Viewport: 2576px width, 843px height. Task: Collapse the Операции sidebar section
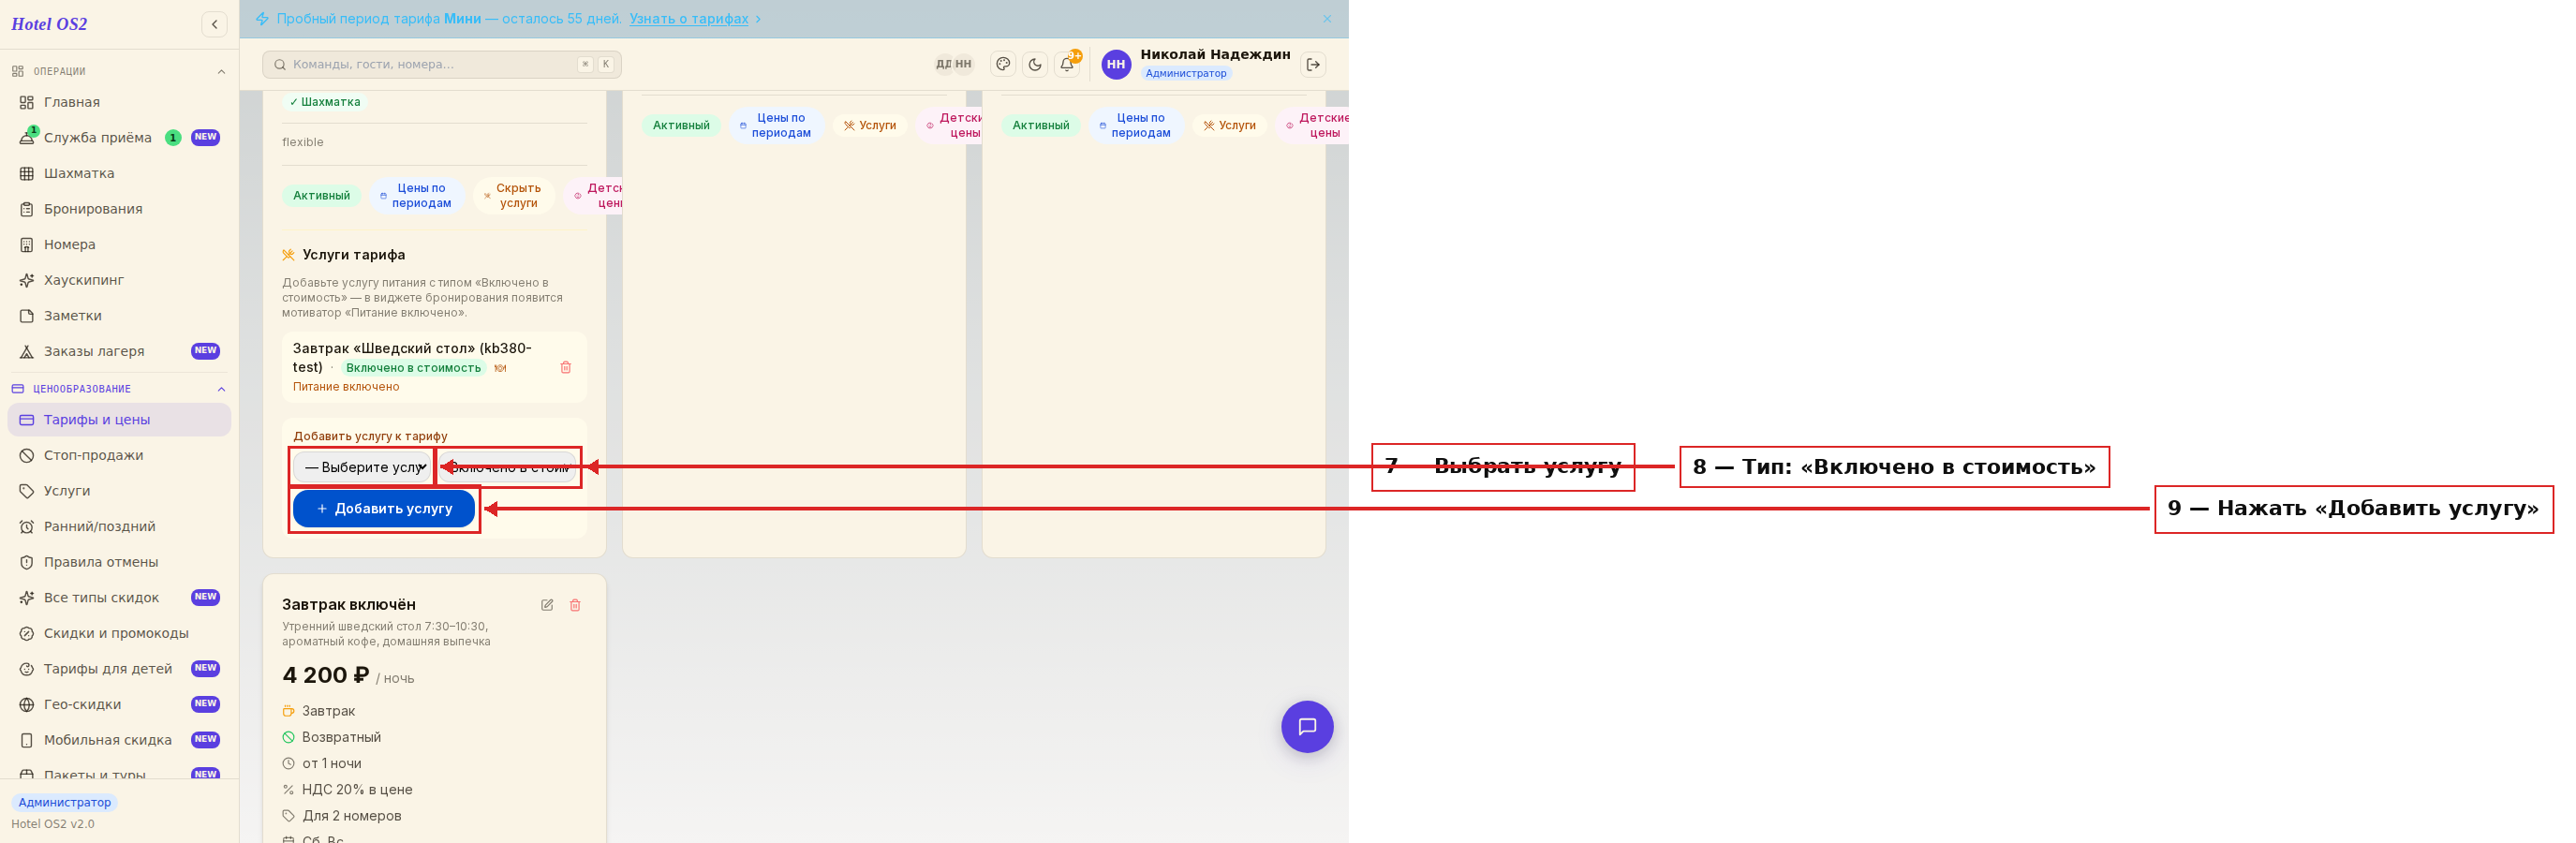[x=221, y=72]
